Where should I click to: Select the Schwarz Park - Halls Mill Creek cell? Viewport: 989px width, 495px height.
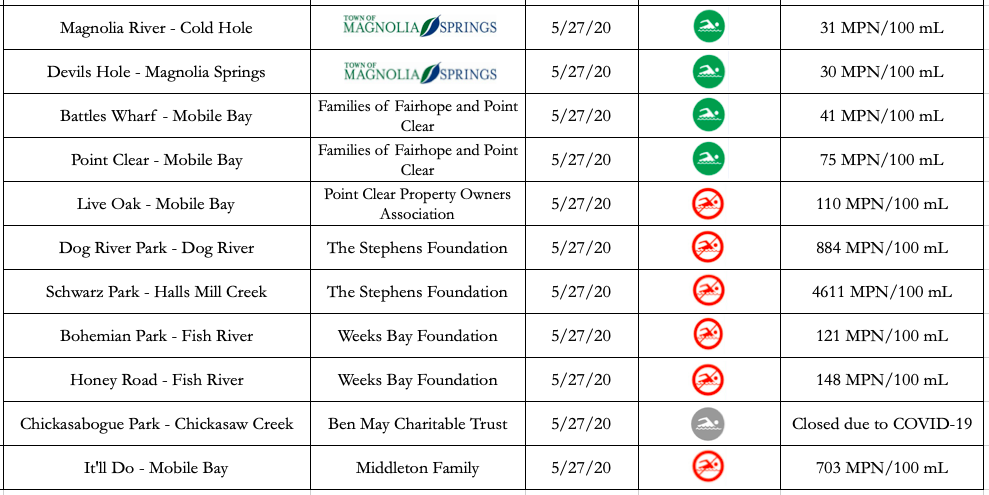point(156,292)
